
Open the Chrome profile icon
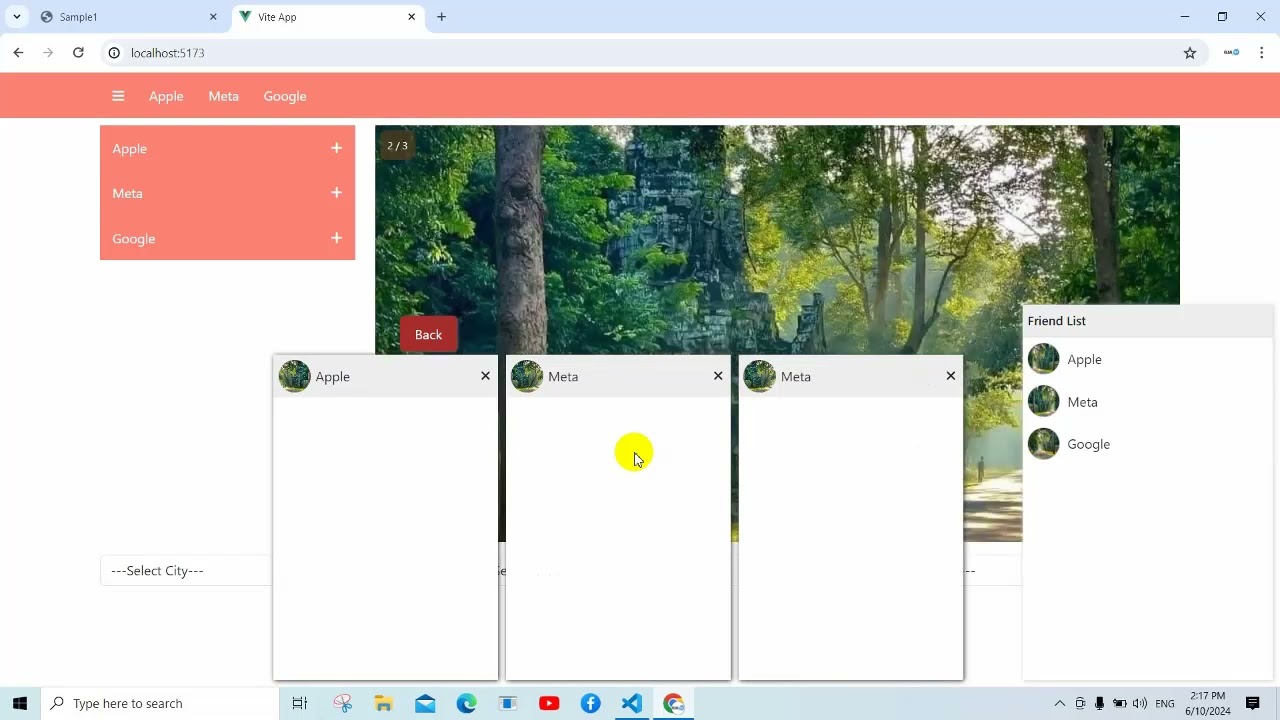coord(1232,53)
